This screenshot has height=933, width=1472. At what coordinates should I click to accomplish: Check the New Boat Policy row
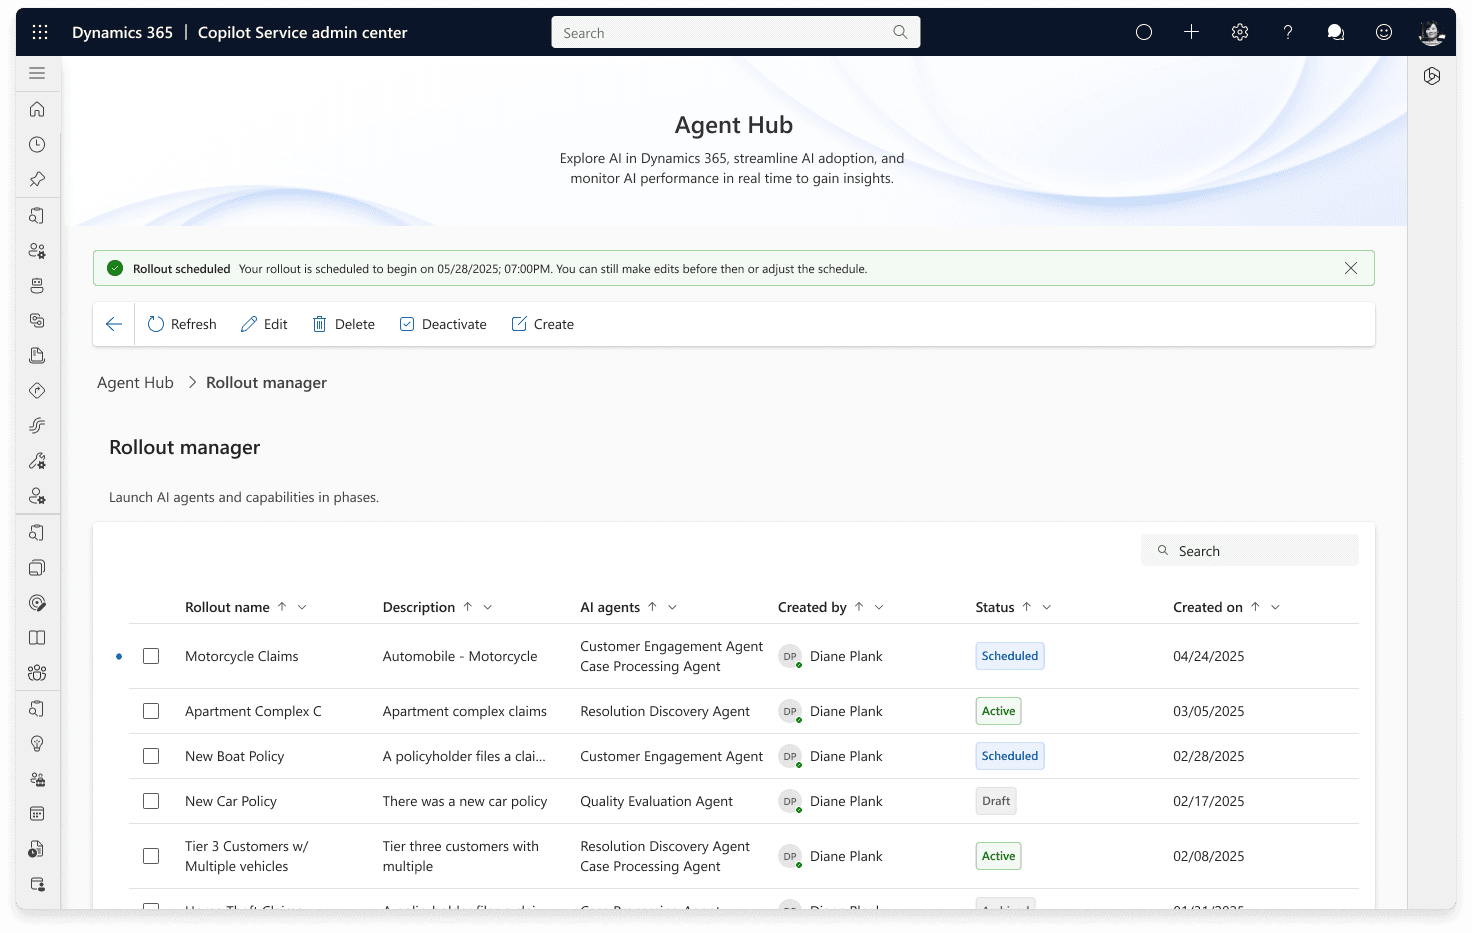pyautogui.click(x=151, y=756)
